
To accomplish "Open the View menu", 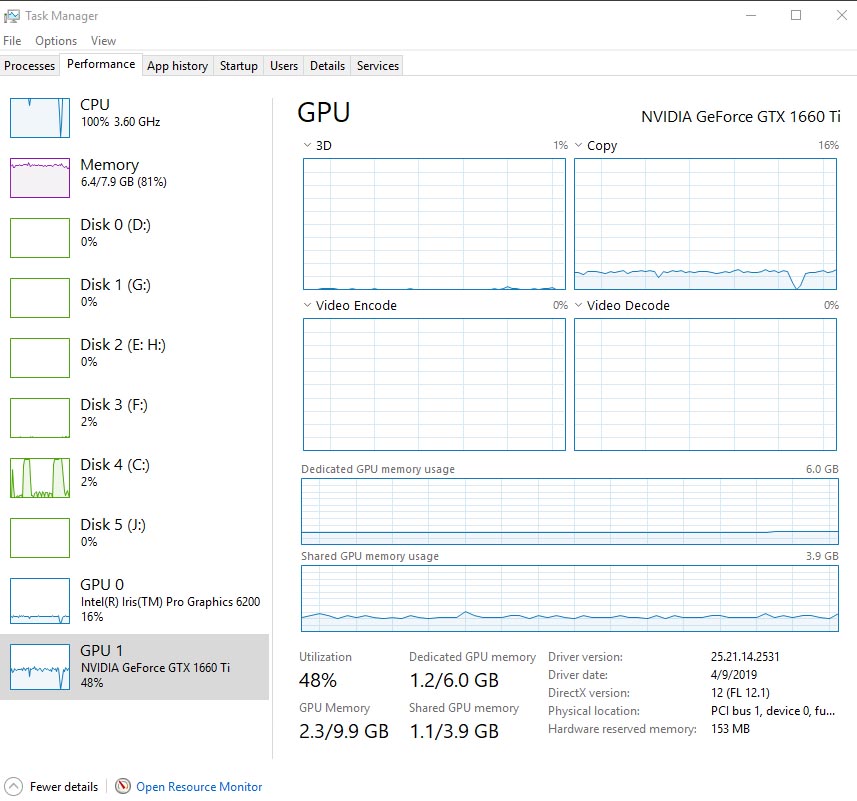I will [103, 41].
